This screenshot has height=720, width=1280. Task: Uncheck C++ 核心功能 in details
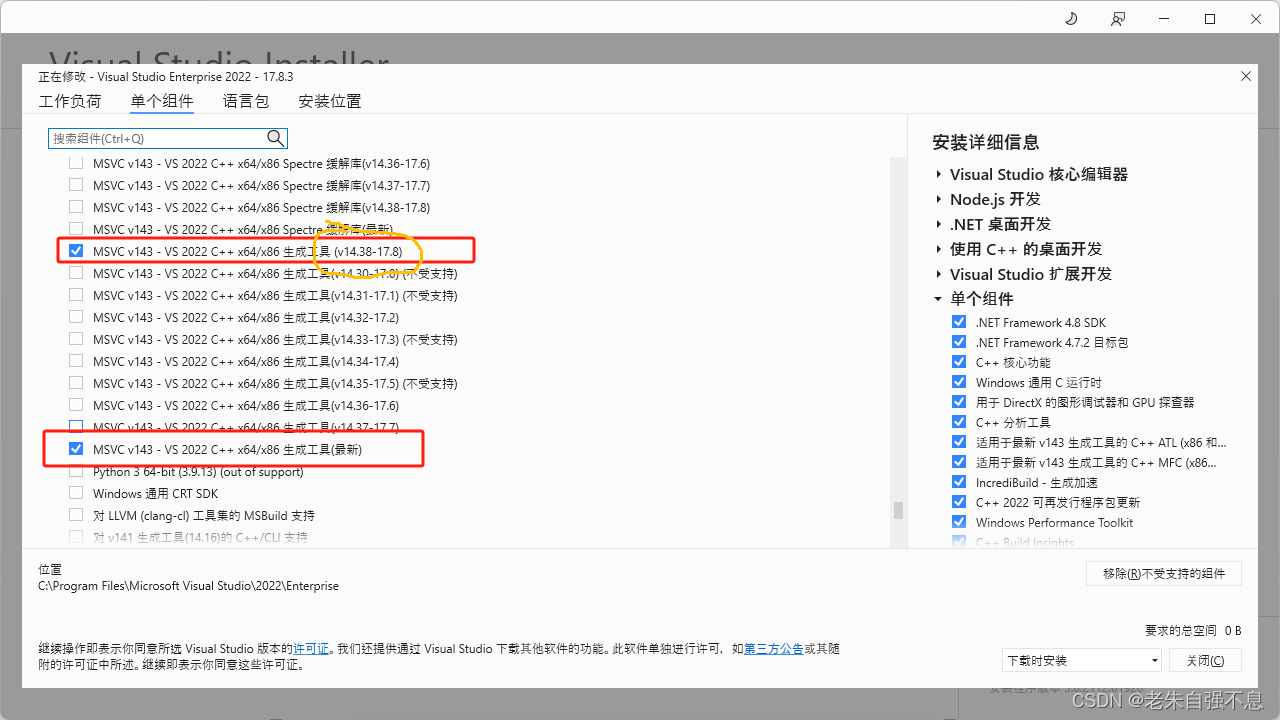(x=959, y=362)
